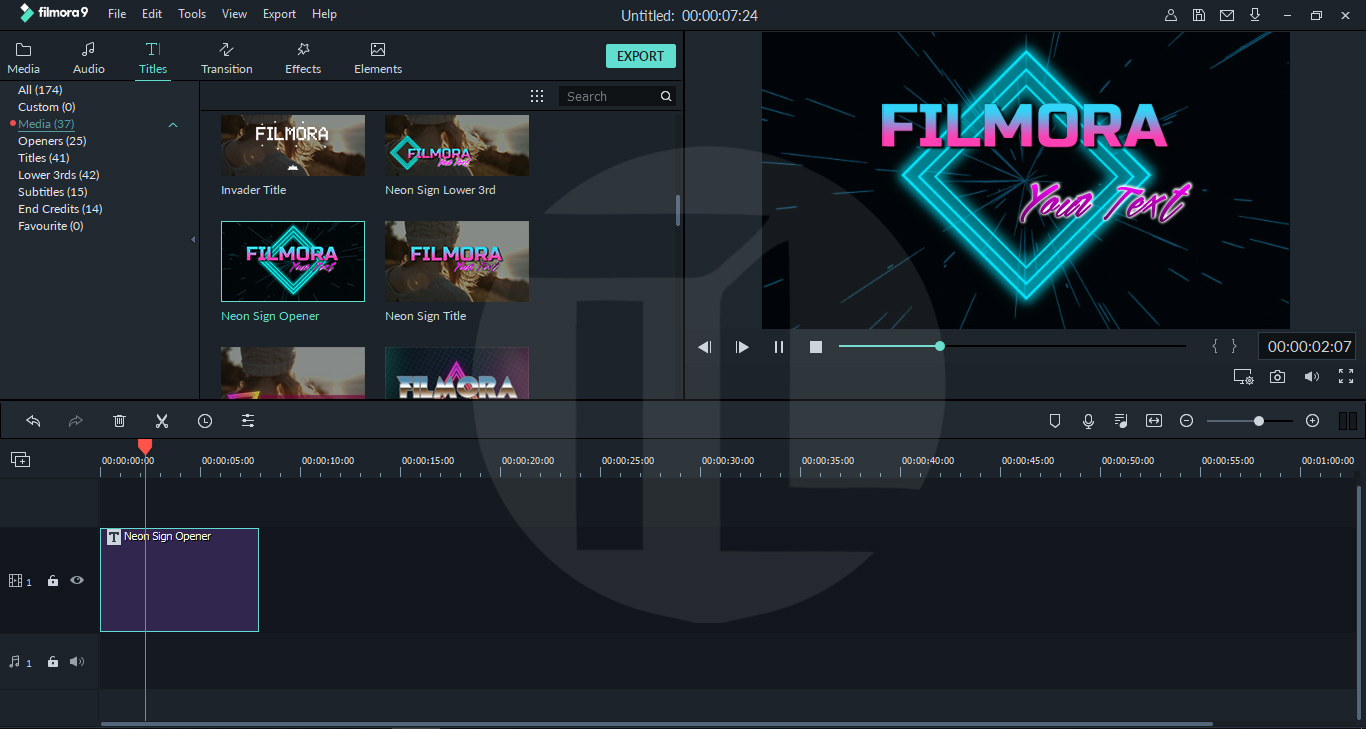Switch to the Effects tab

[303, 58]
